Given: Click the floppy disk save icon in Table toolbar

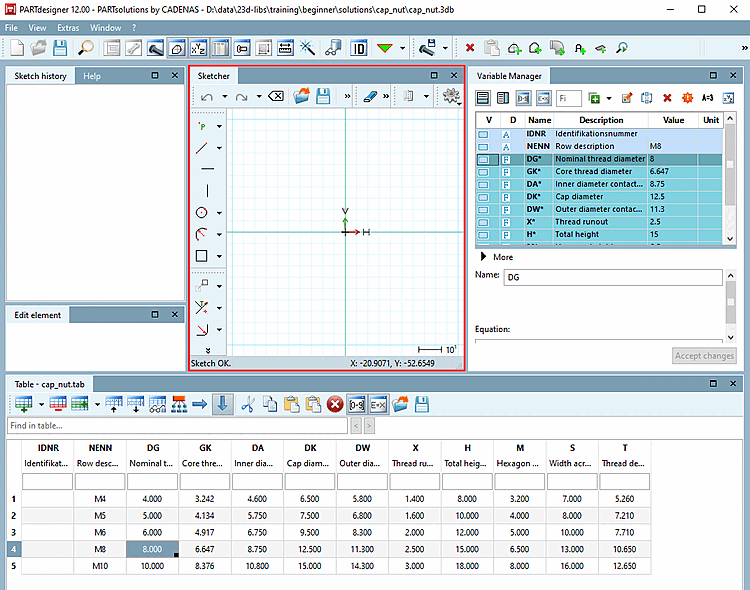Looking at the screenshot, I should pyautogui.click(x=422, y=404).
